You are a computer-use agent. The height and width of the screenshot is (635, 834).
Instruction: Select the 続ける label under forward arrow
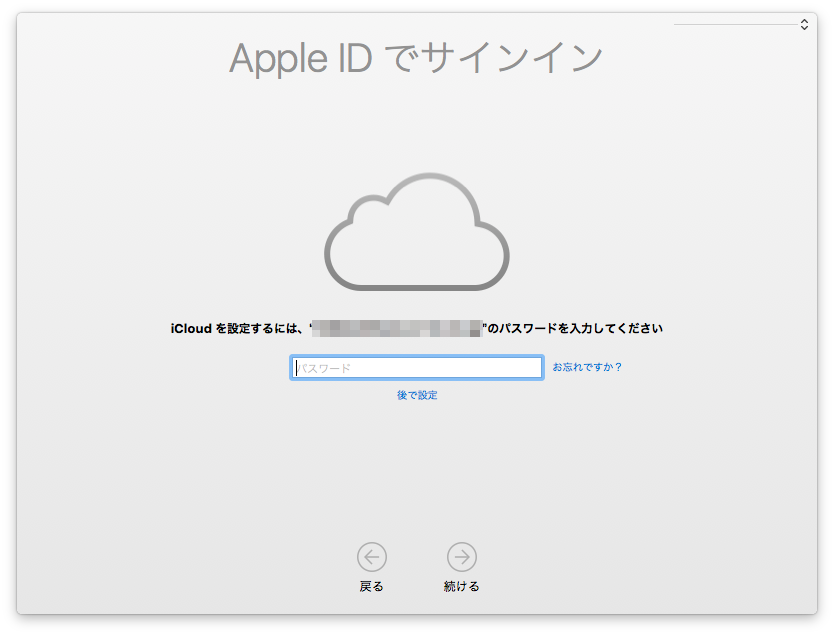point(462,586)
